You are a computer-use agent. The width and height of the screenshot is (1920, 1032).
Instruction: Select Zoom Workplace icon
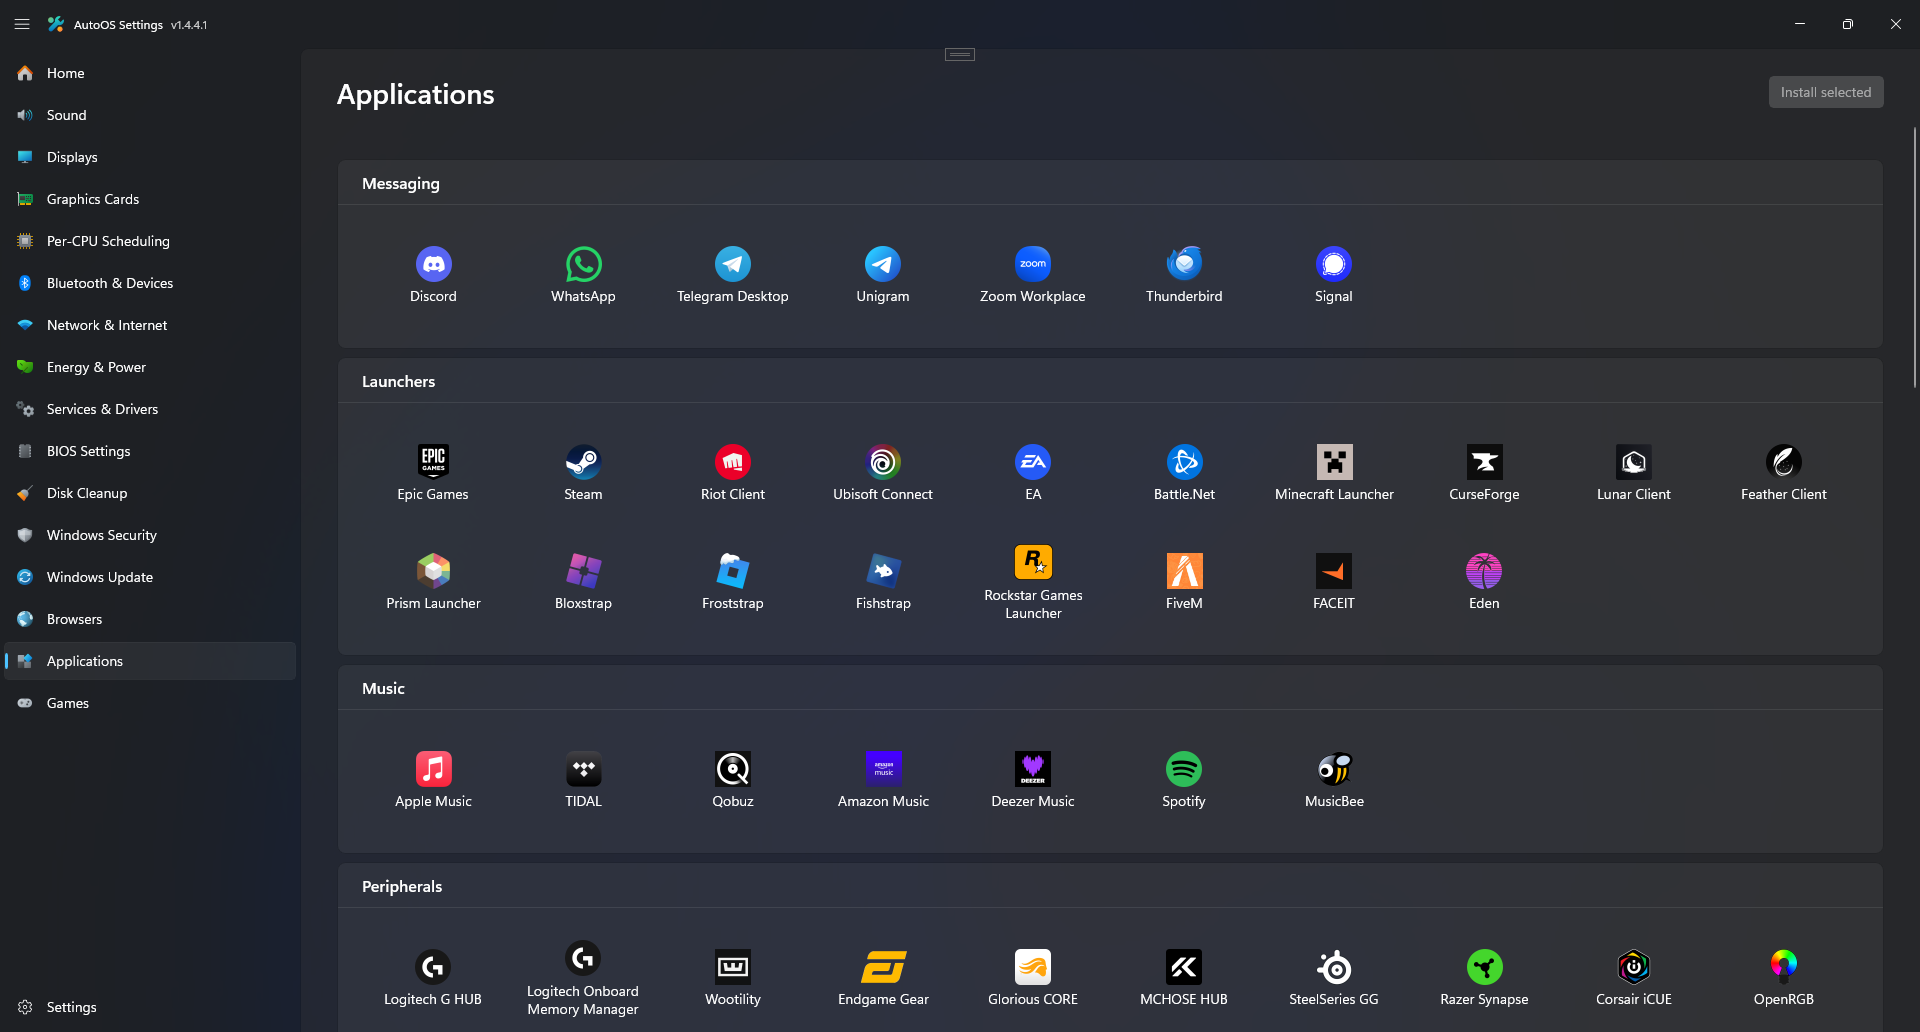coord(1033,264)
